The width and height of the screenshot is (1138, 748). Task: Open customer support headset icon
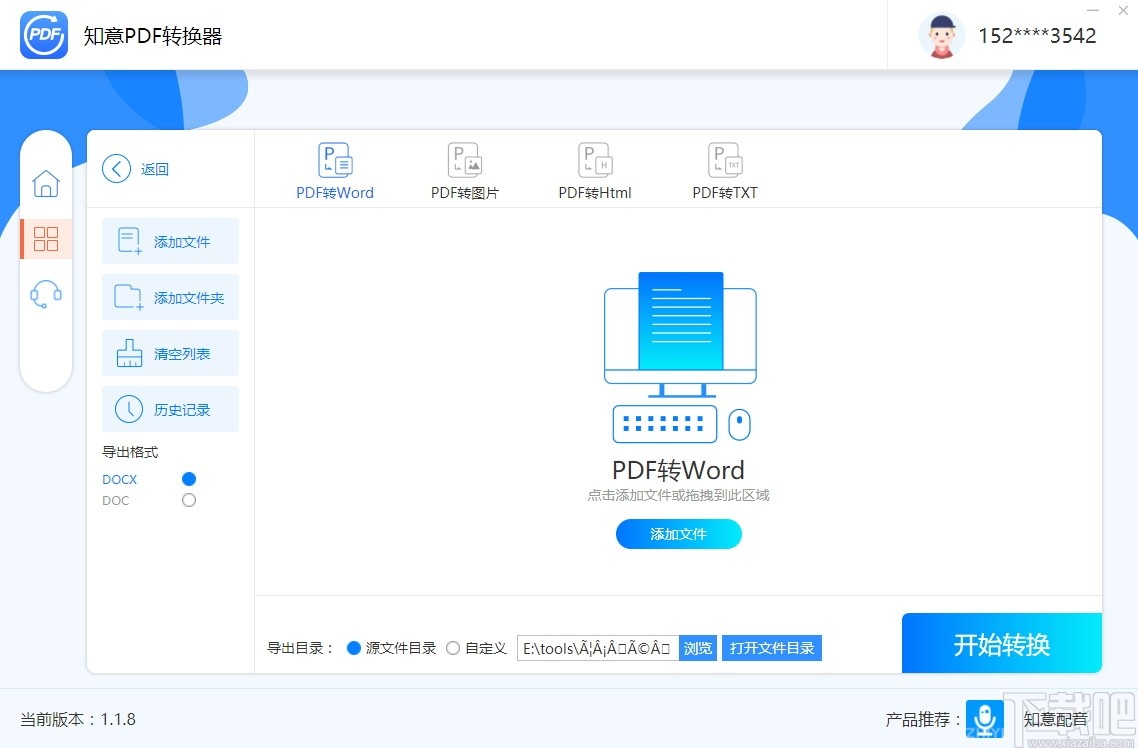[45, 293]
